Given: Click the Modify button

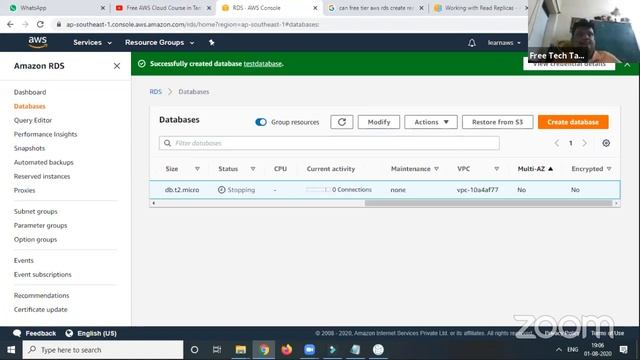Looking at the screenshot, I should (379, 122).
